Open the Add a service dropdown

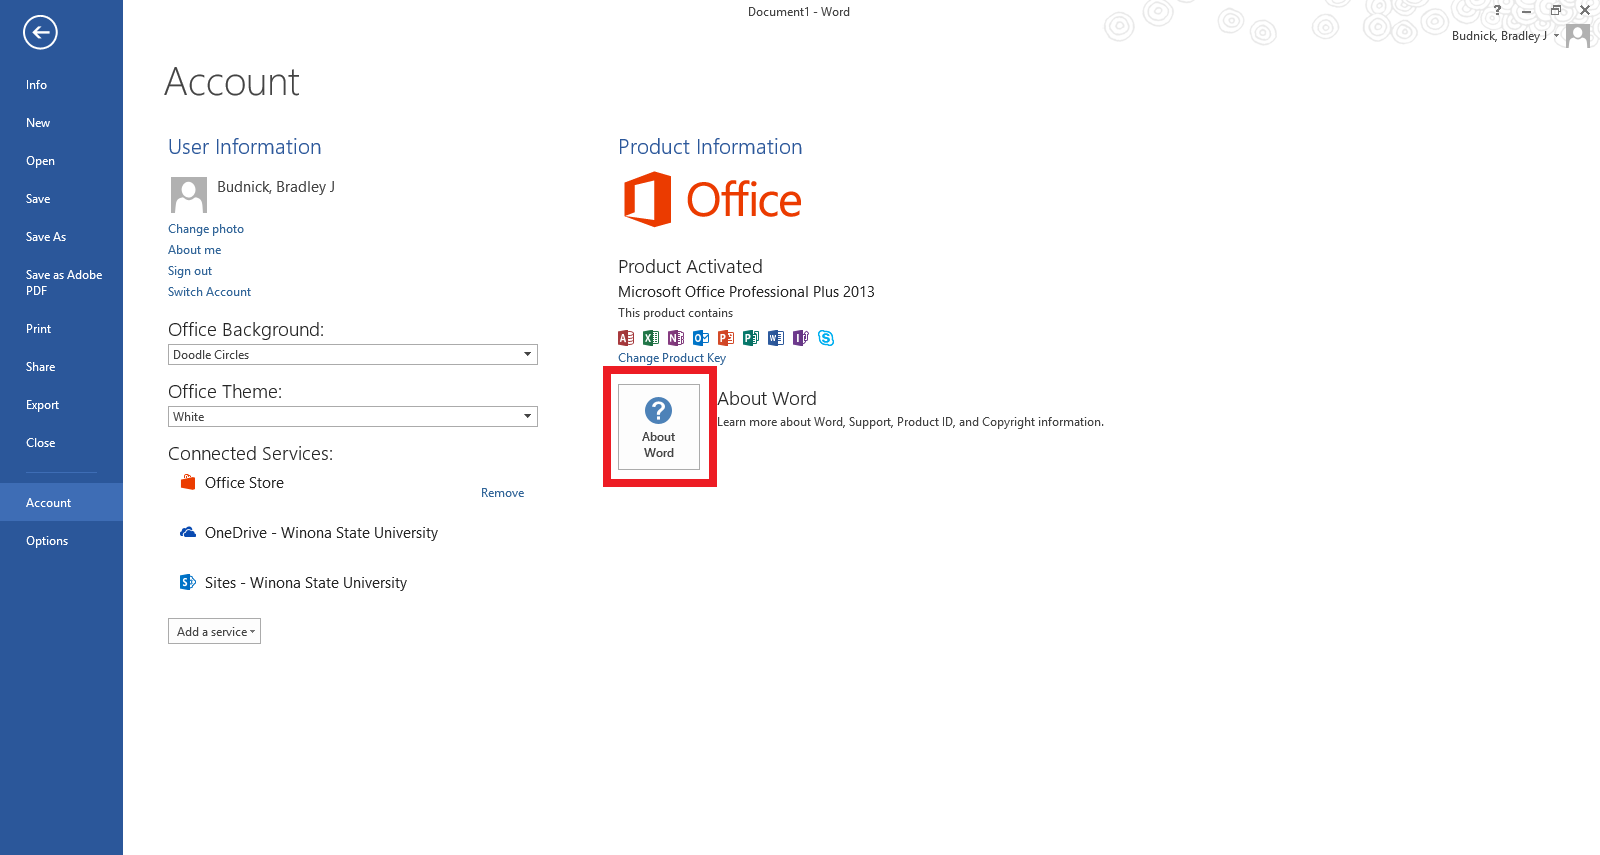click(215, 632)
